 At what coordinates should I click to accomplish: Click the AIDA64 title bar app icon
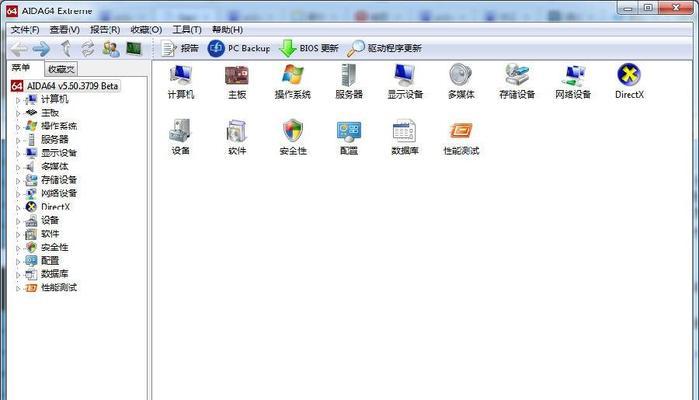pos(12,11)
